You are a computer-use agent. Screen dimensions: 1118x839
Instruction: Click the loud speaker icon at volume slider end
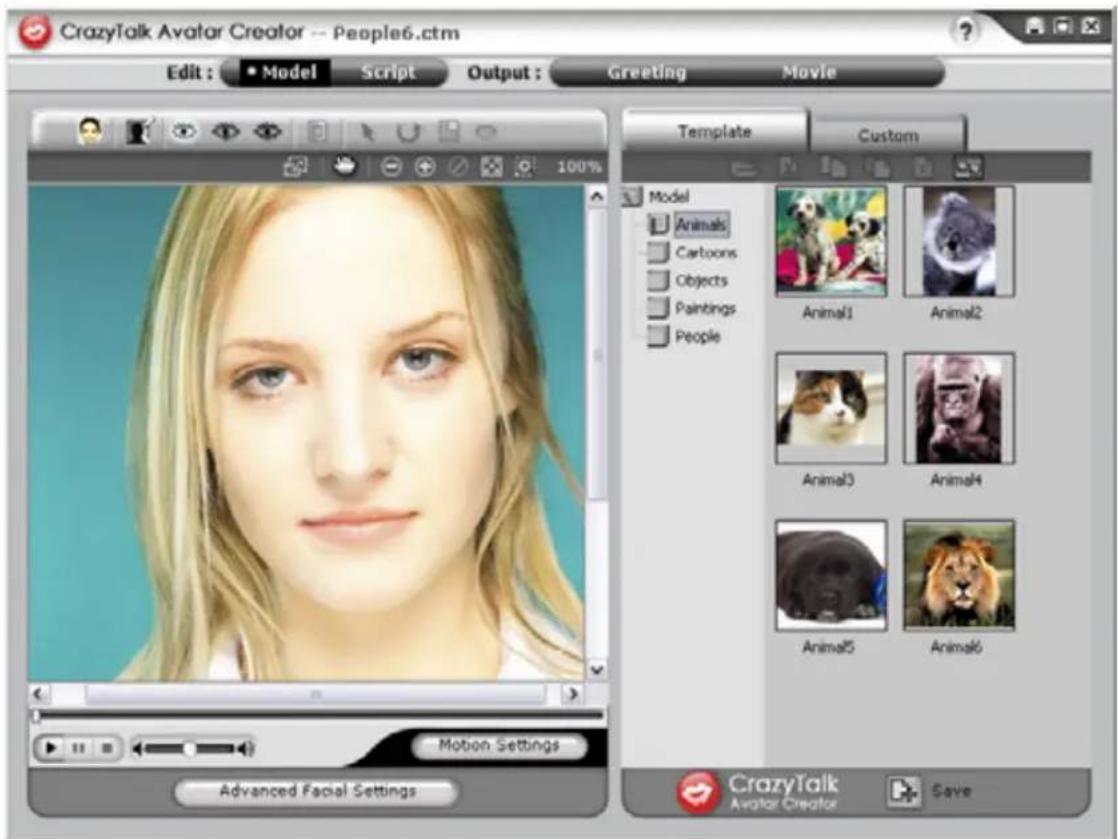click(245, 748)
